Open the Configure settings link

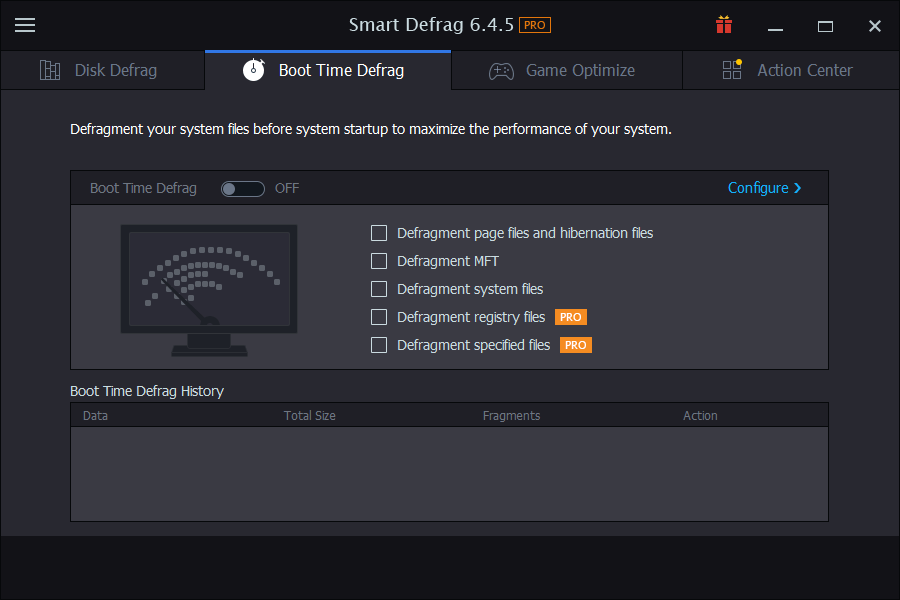point(758,188)
